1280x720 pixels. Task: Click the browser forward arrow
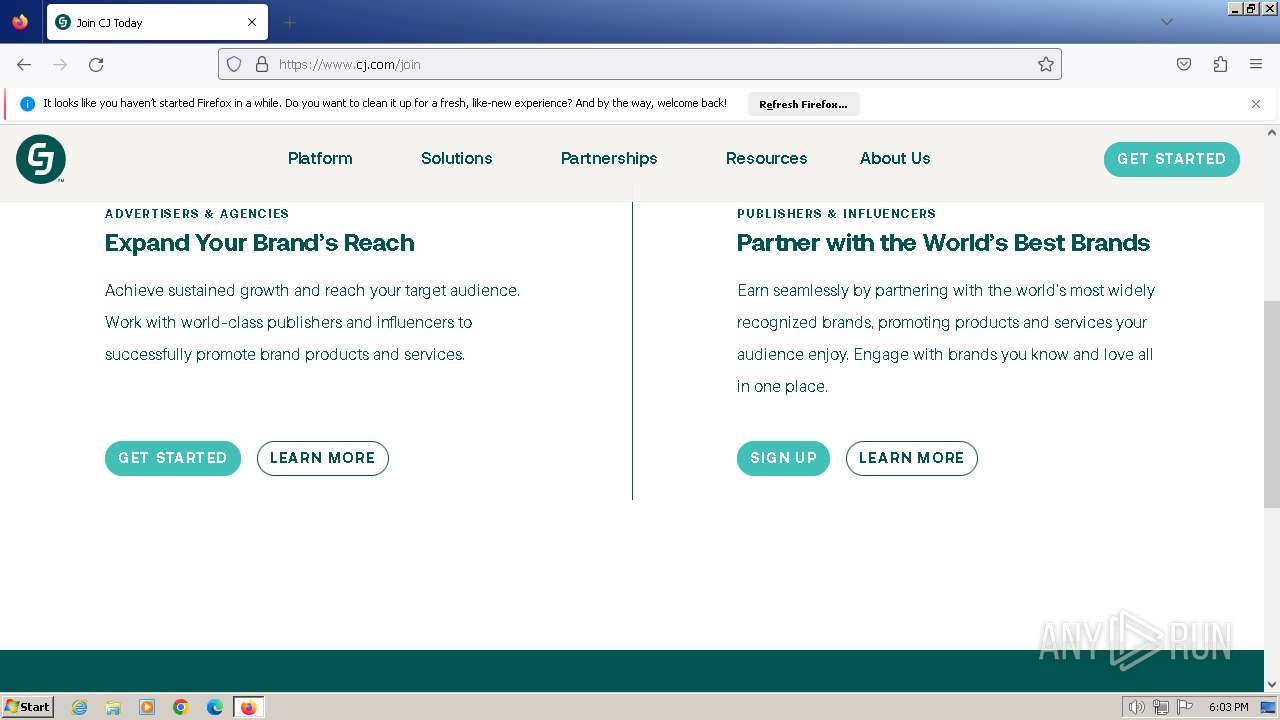tap(60, 64)
